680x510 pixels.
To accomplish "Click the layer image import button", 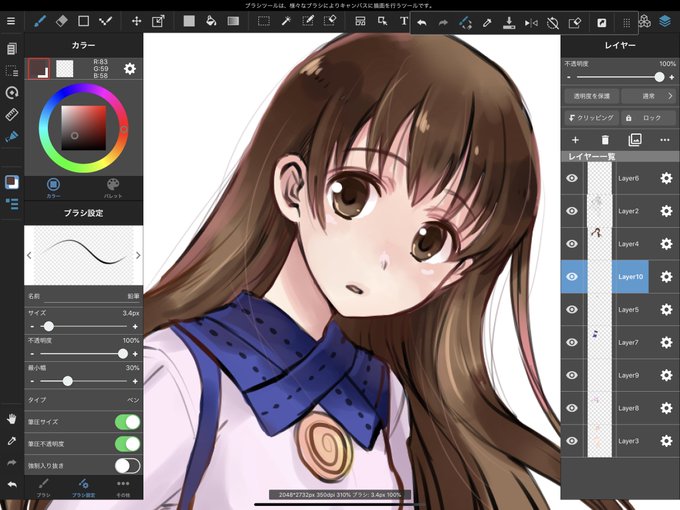I will (635, 140).
